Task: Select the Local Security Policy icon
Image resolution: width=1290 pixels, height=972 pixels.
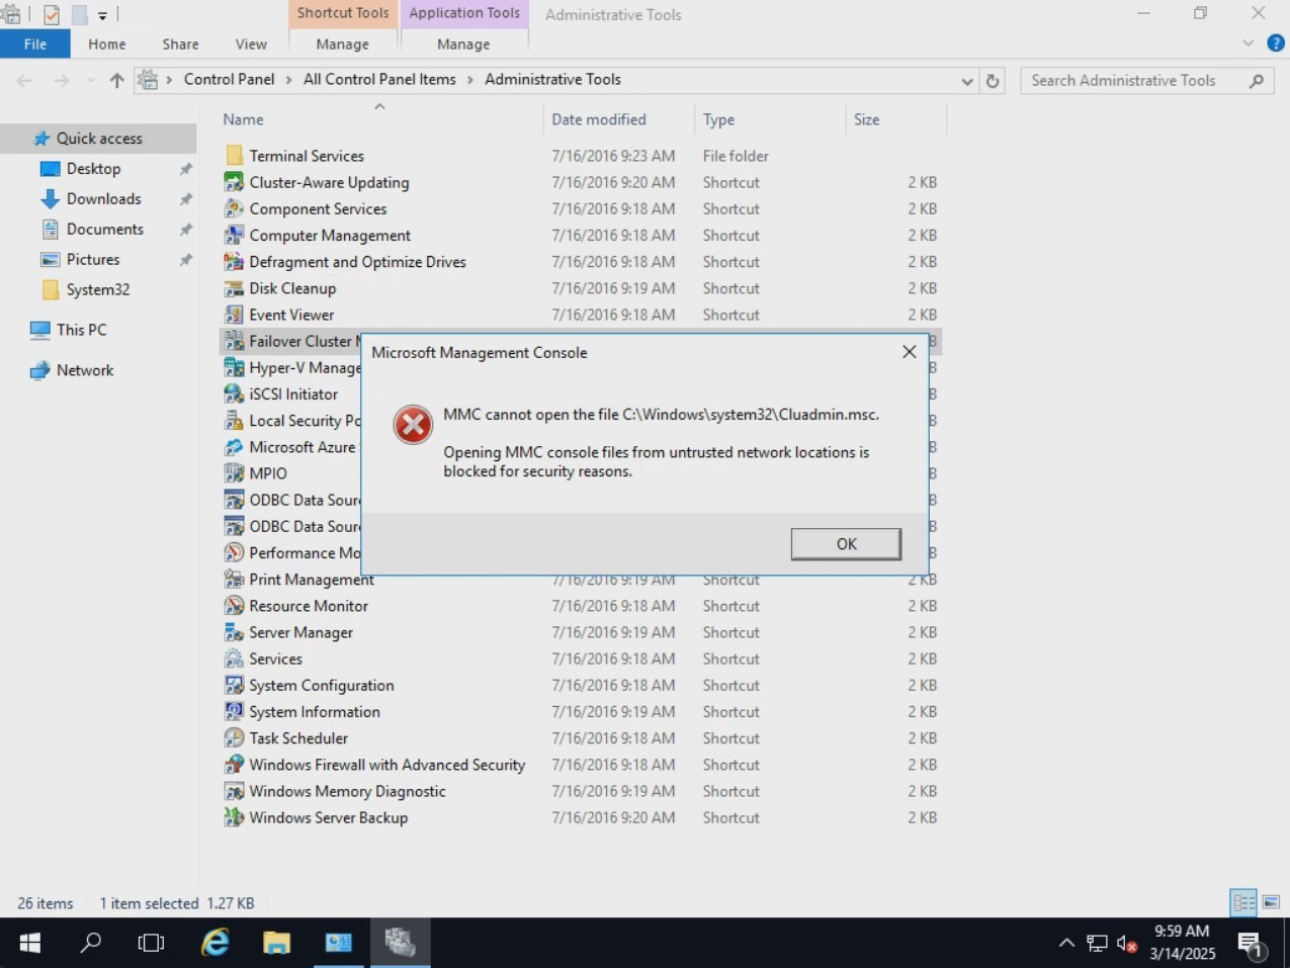Action: 234,421
